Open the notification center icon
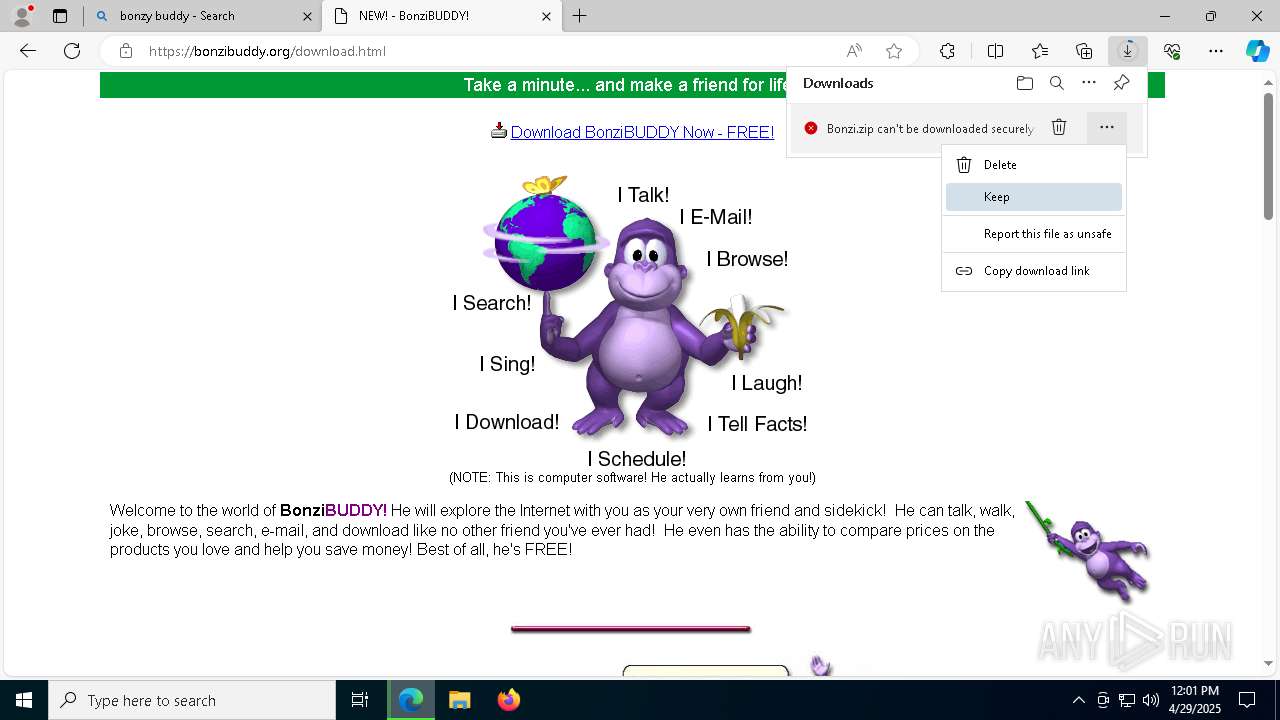The height and width of the screenshot is (720, 1280). click(1248, 700)
